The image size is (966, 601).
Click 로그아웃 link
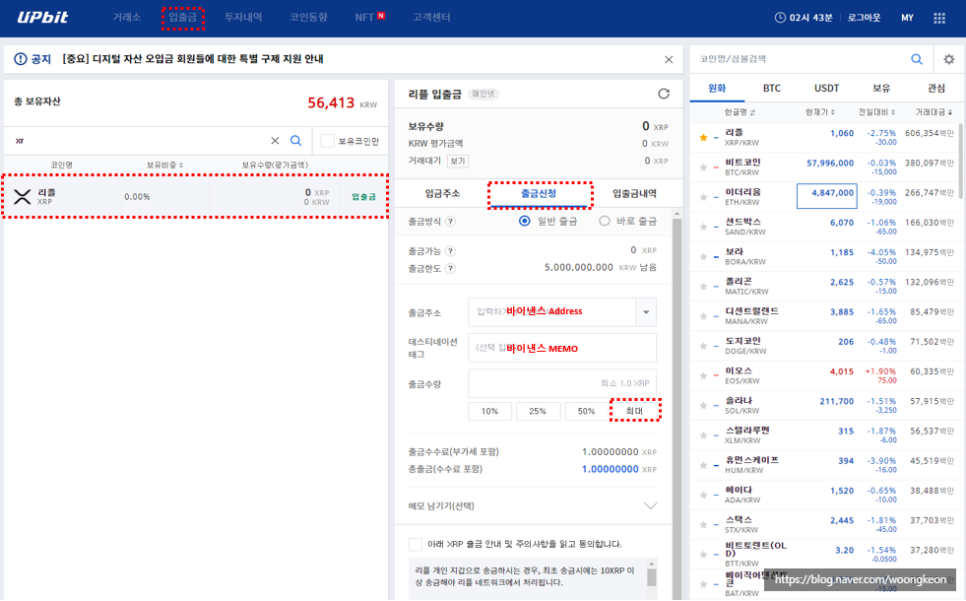864,18
